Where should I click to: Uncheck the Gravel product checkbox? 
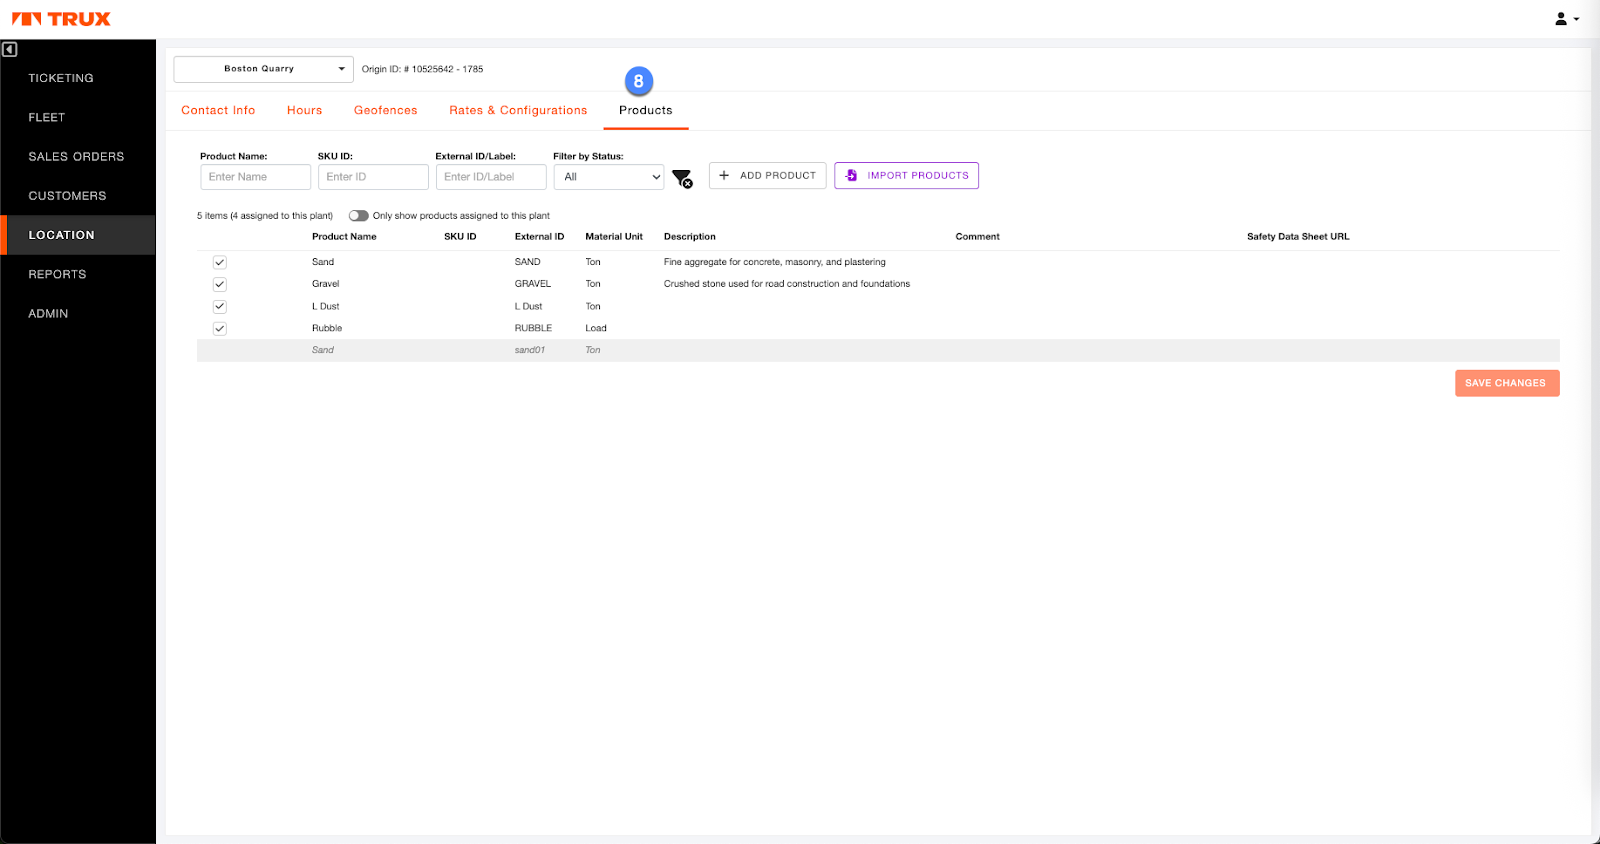(x=220, y=284)
